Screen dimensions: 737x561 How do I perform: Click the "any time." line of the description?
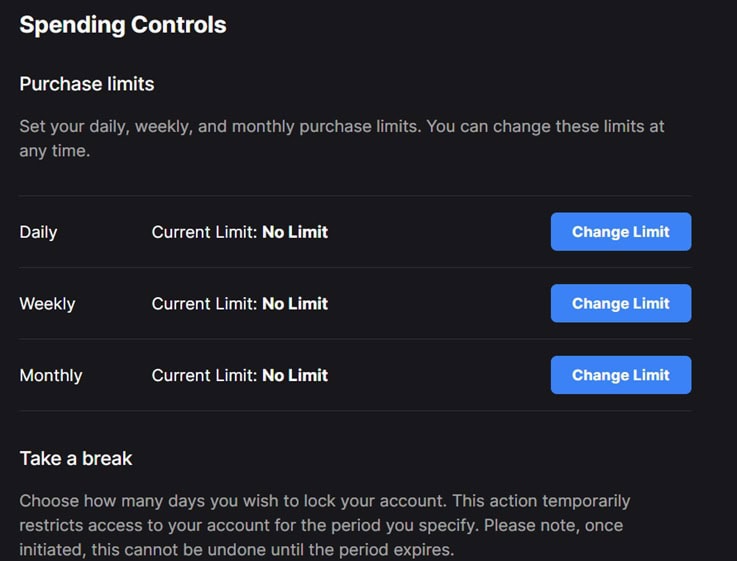pyautogui.click(x=55, y=151)
